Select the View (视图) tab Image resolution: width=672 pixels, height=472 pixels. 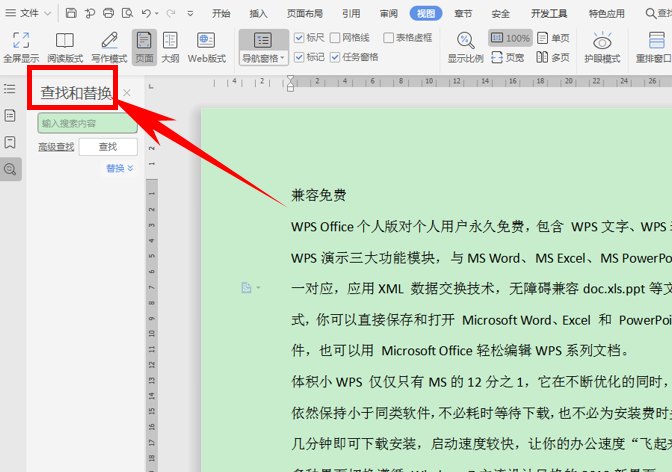click(426, 14)
